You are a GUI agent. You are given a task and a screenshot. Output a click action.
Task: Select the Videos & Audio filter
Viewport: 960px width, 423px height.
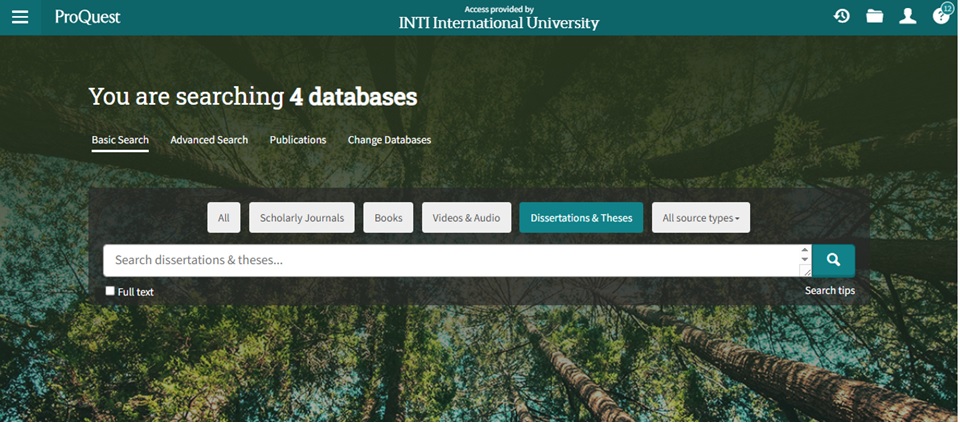[x=466, y=218]
